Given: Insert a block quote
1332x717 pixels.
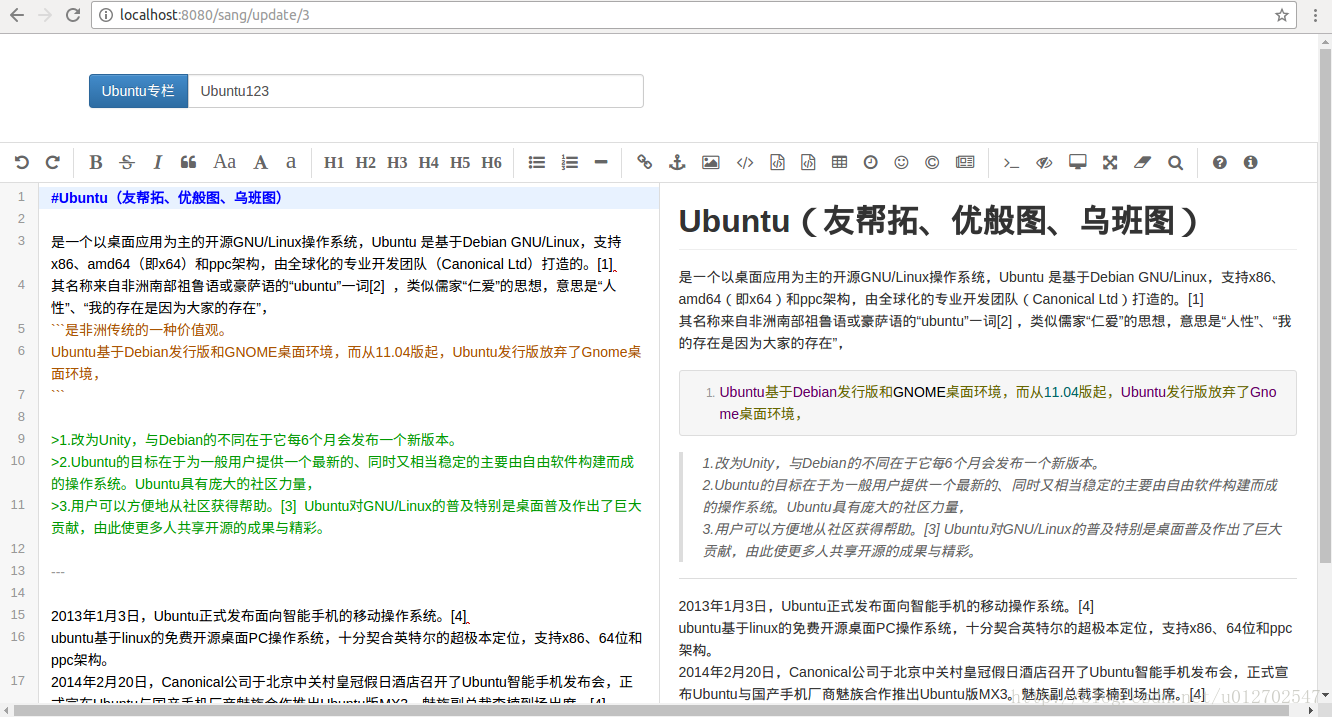Looking at the screenshot, I should 188,162.
